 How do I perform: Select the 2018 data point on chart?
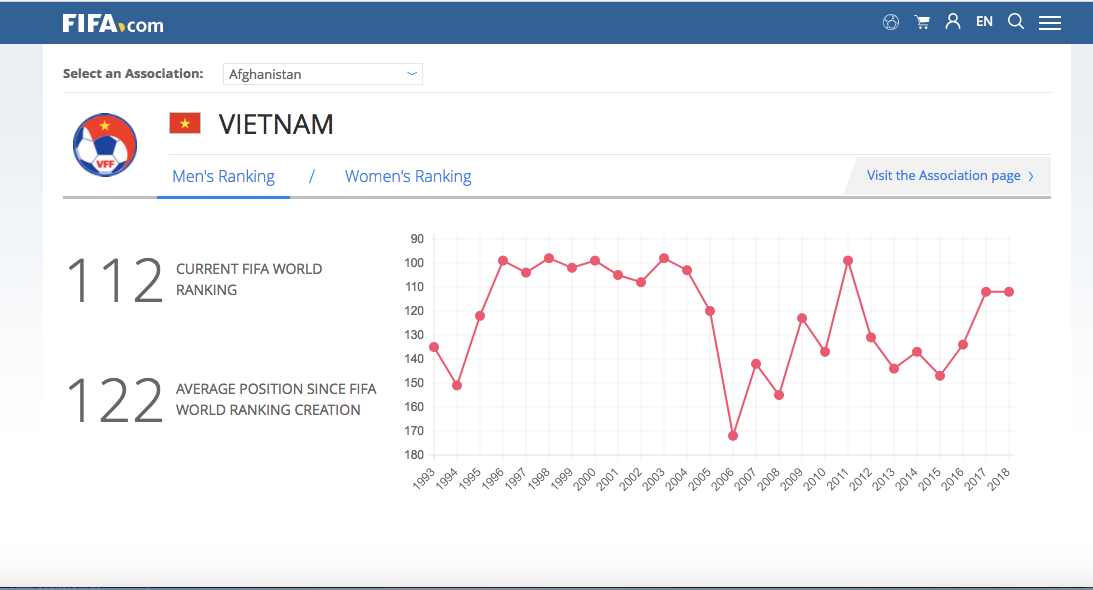click(x=1009, y=292)
